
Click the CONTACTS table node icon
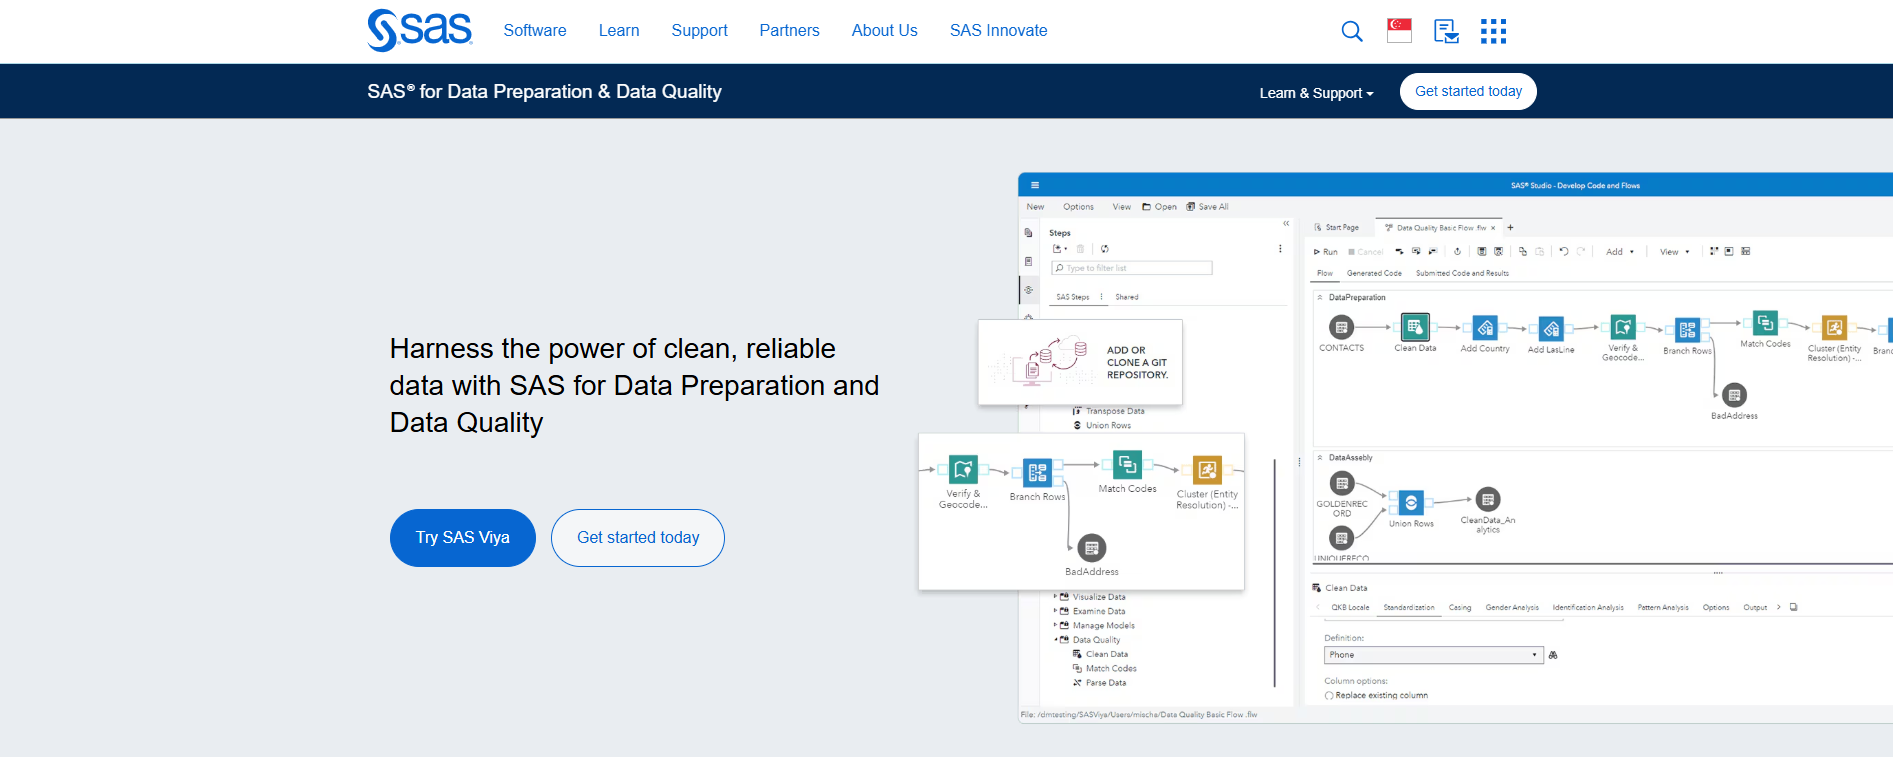pyautogui.click(x=1341, y=327)
